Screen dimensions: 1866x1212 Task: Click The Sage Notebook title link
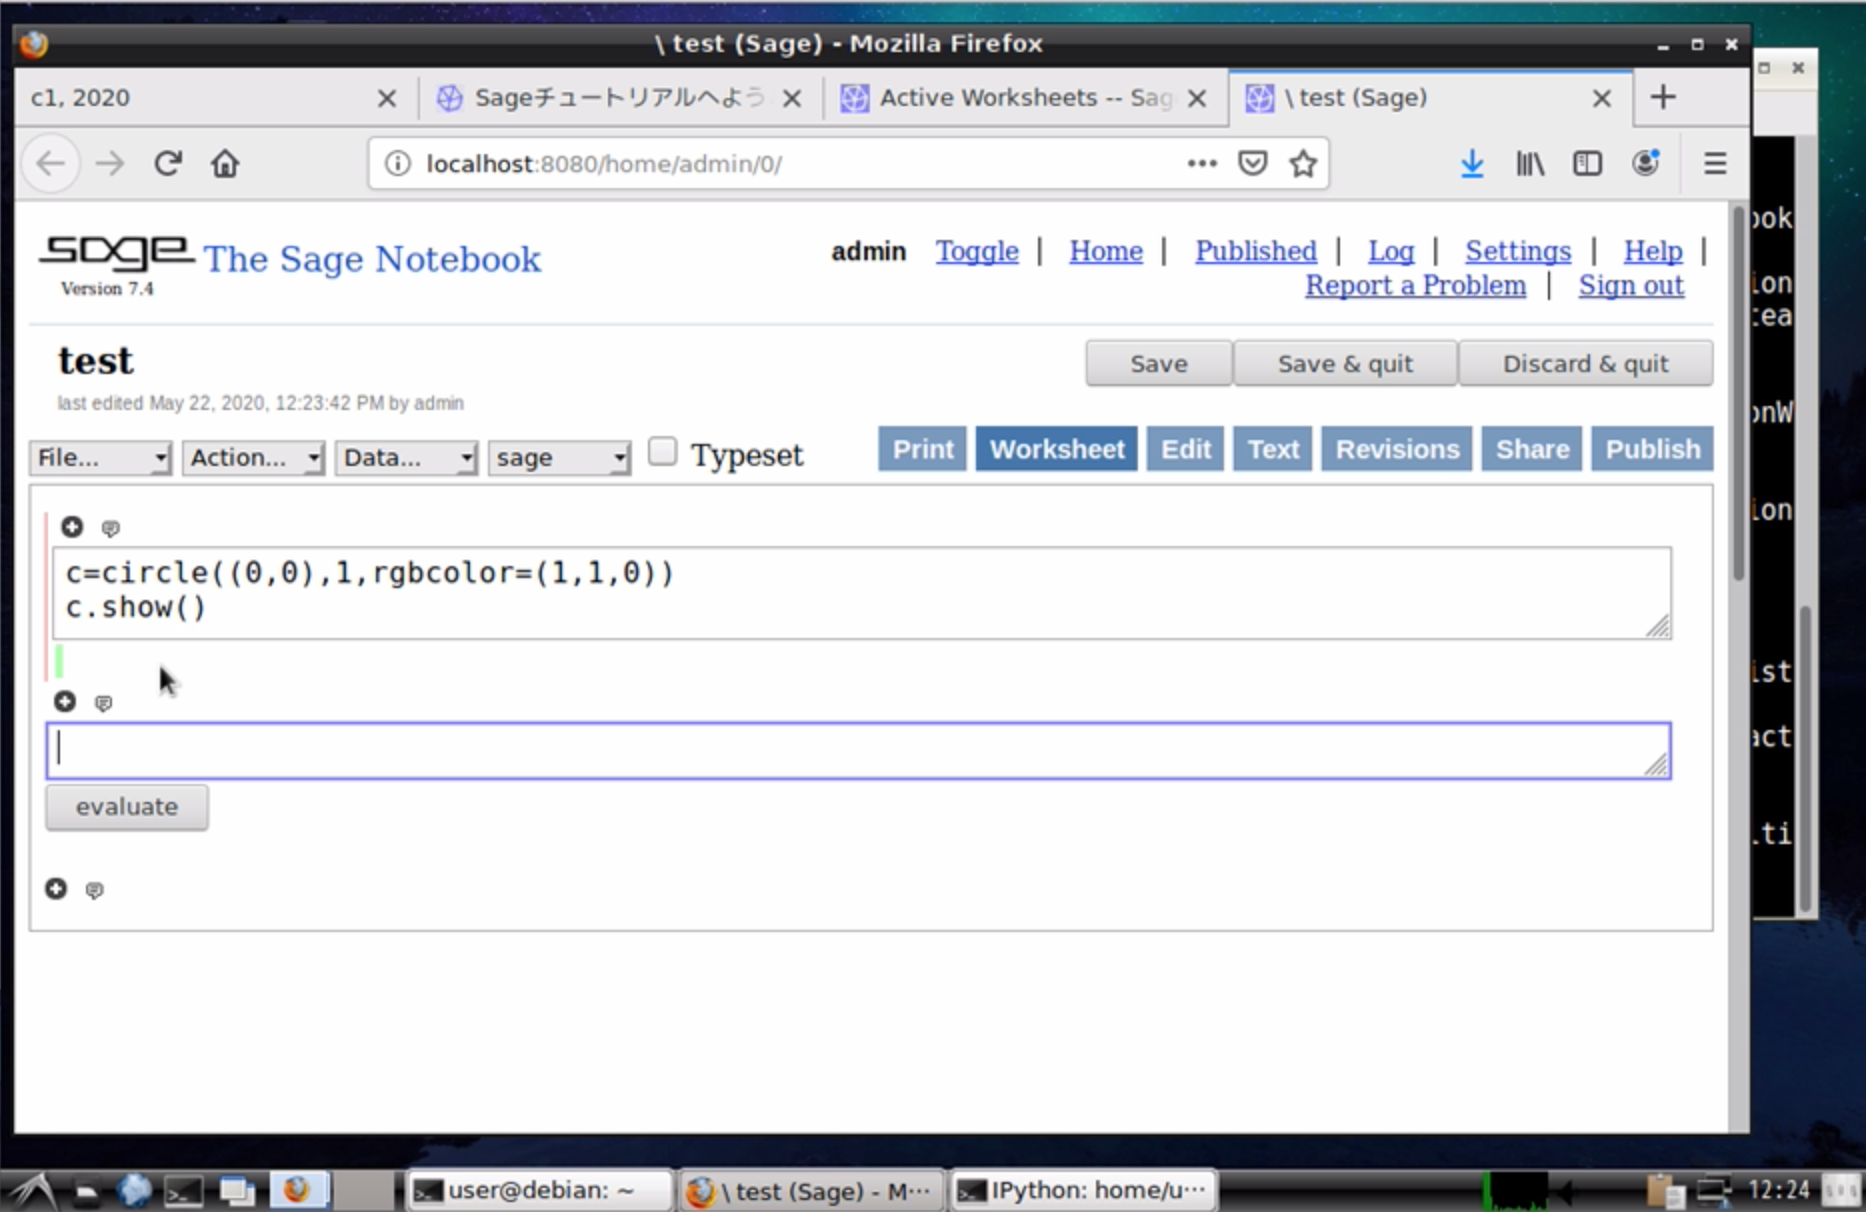(x=373, y=259)
